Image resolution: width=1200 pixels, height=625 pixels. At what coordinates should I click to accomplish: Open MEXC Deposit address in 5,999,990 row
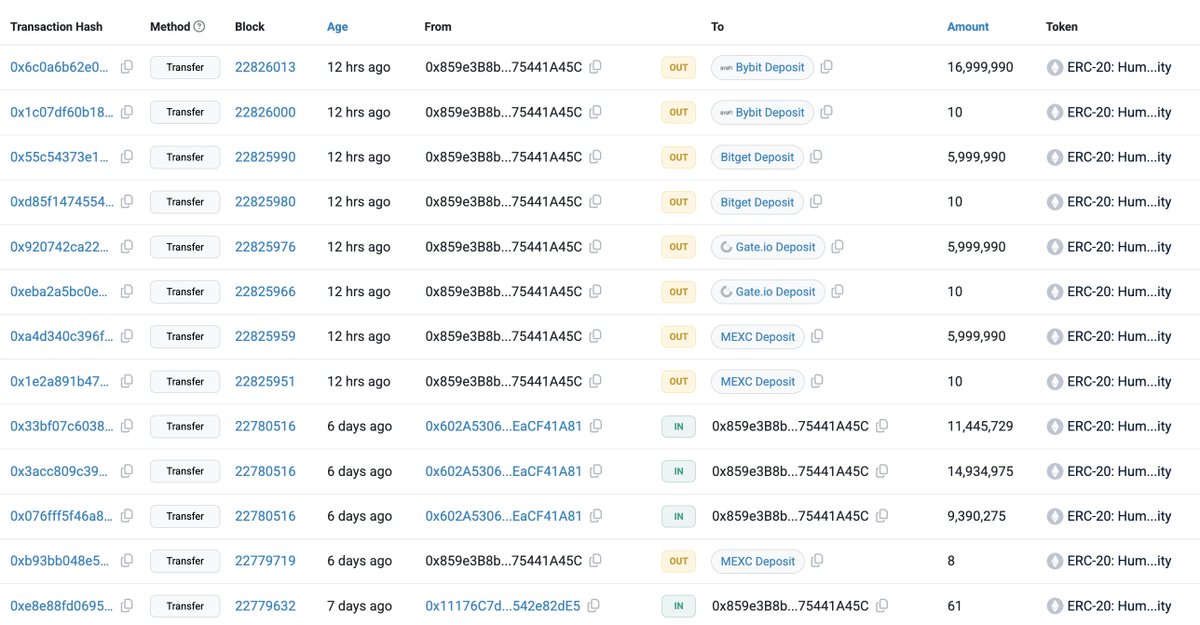click(758, 337)
